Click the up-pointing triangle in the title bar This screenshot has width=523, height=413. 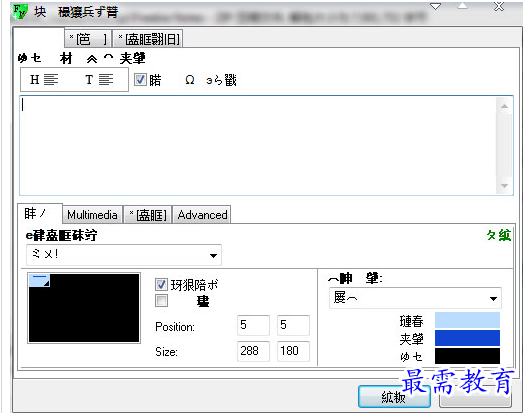coord(462,6)
